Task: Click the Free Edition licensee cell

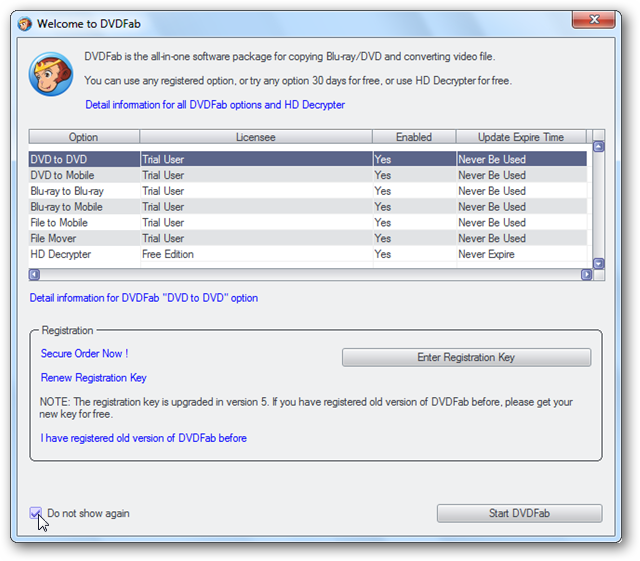Action: (x=256, y=254)
